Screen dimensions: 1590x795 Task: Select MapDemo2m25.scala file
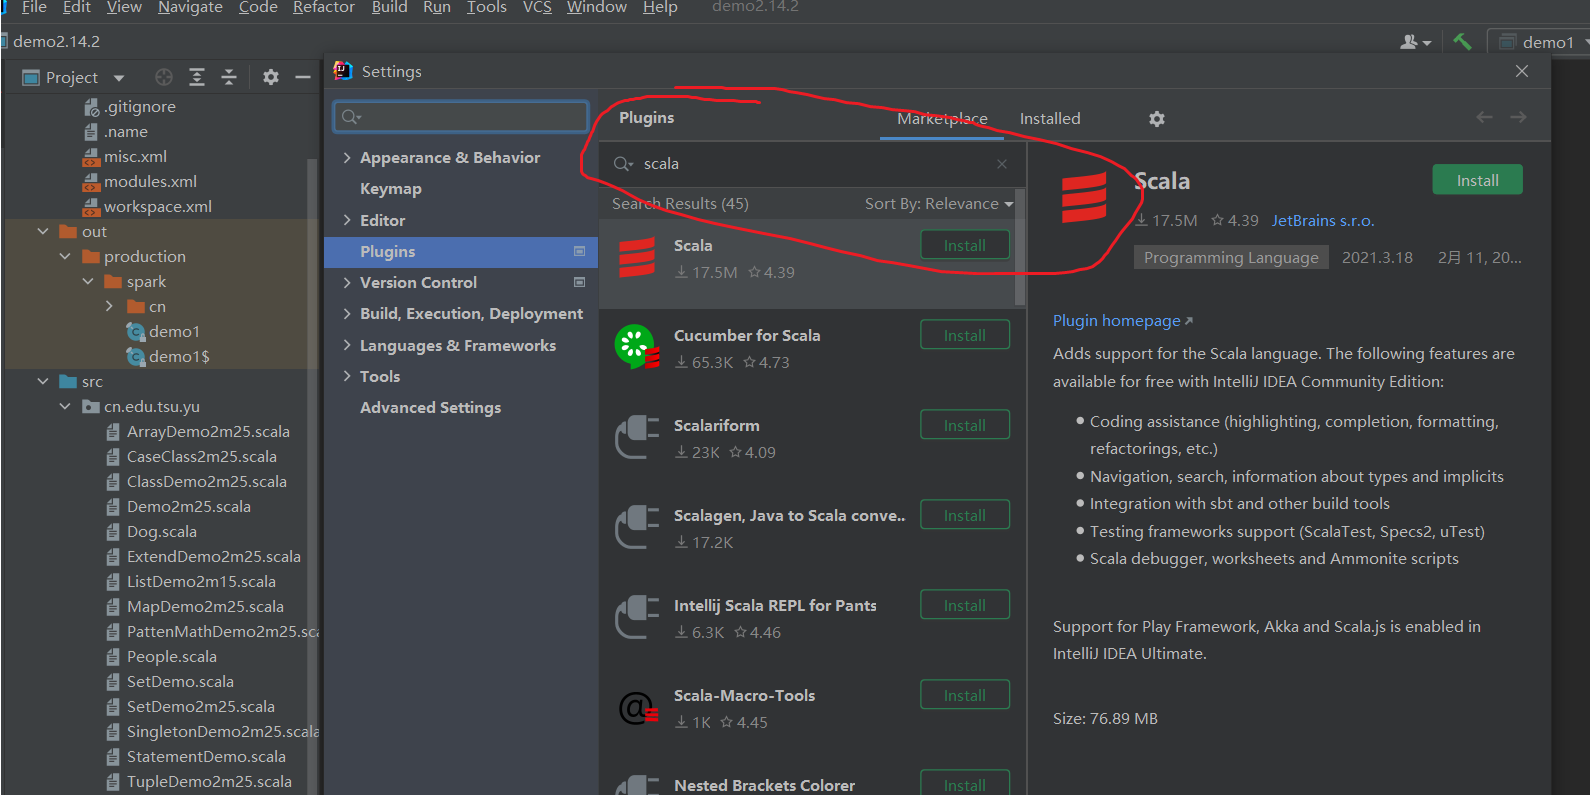coord(205,606)
